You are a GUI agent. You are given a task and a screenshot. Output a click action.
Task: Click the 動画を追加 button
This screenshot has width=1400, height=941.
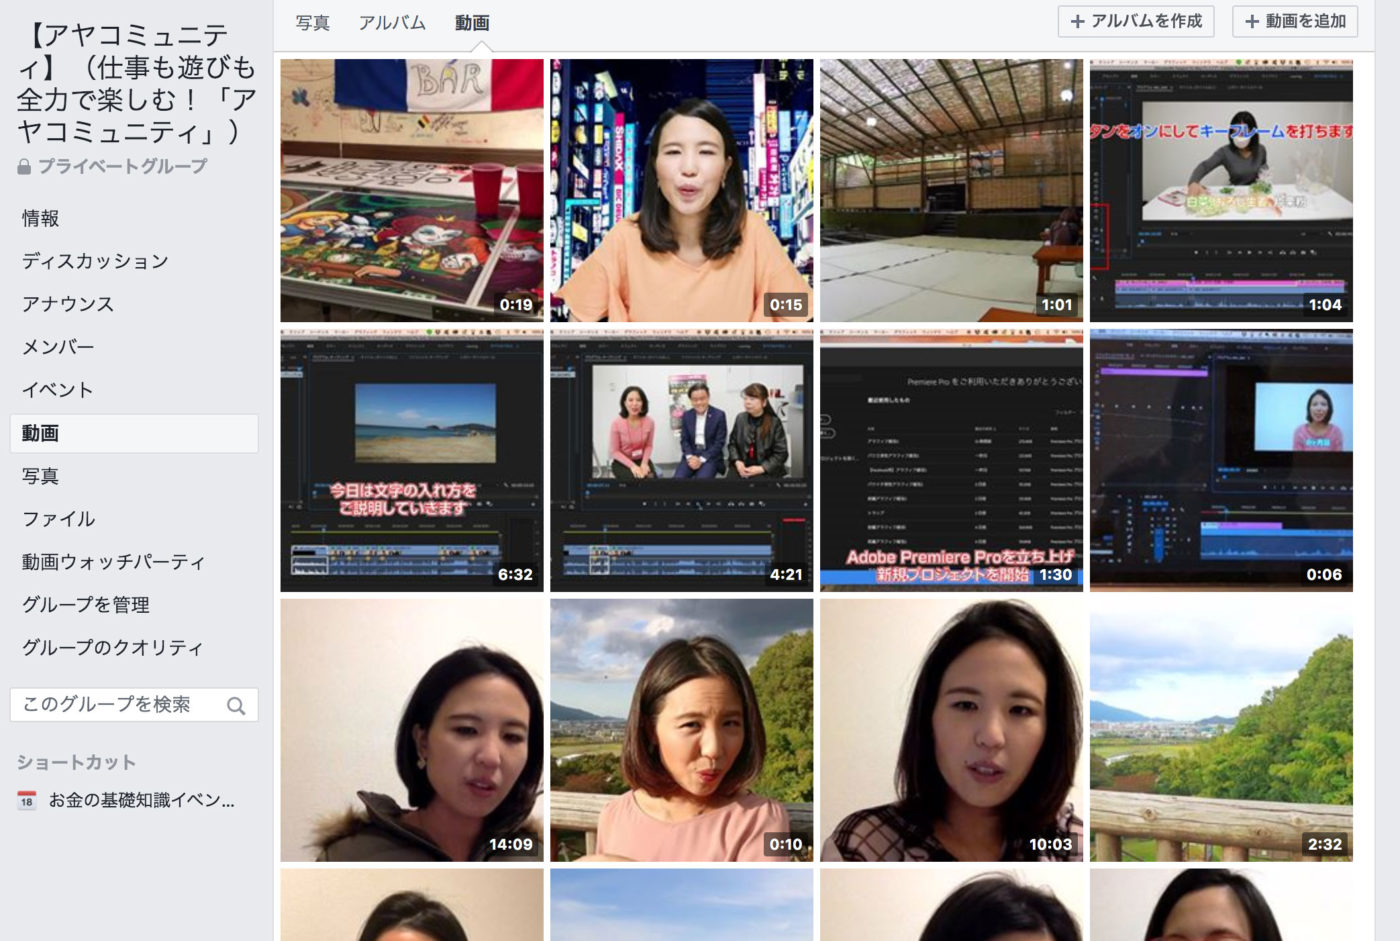click(1295, 21)
